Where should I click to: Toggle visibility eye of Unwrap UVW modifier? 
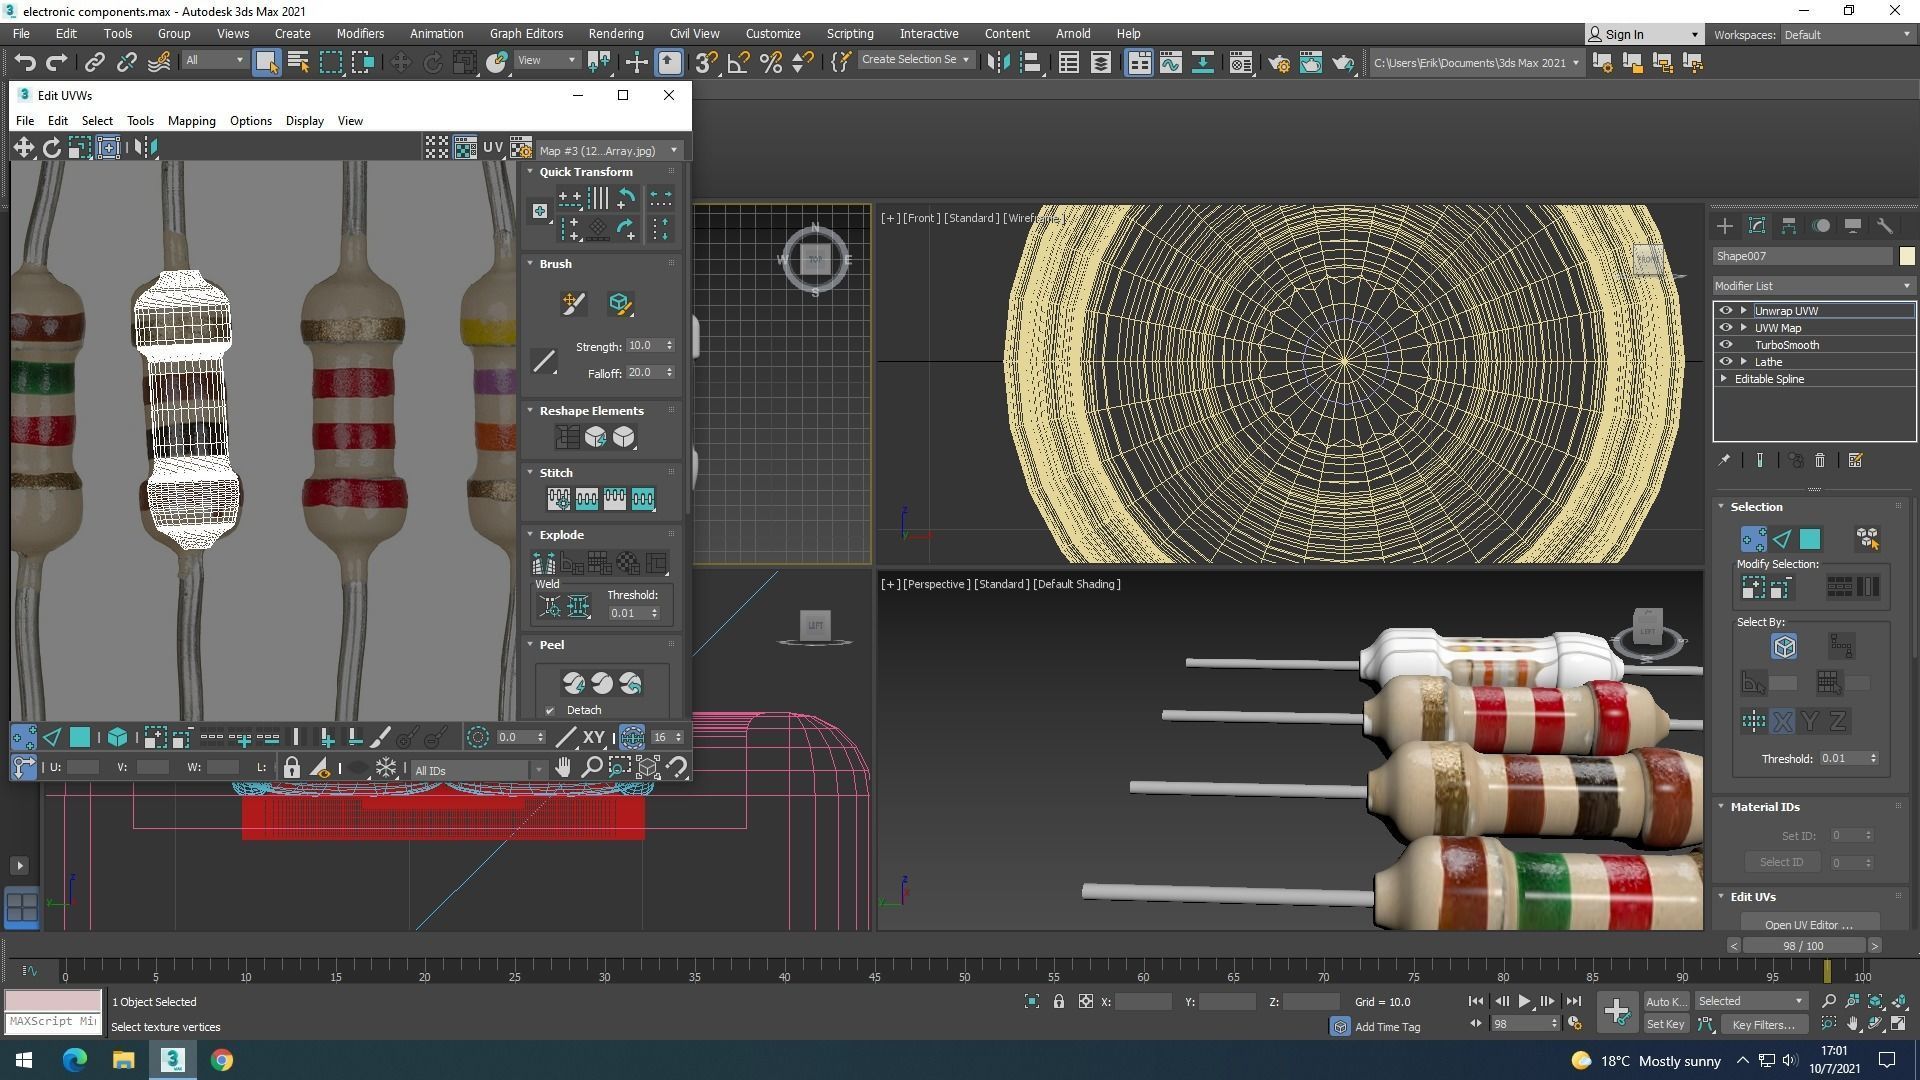click(x=1725, y=311)
